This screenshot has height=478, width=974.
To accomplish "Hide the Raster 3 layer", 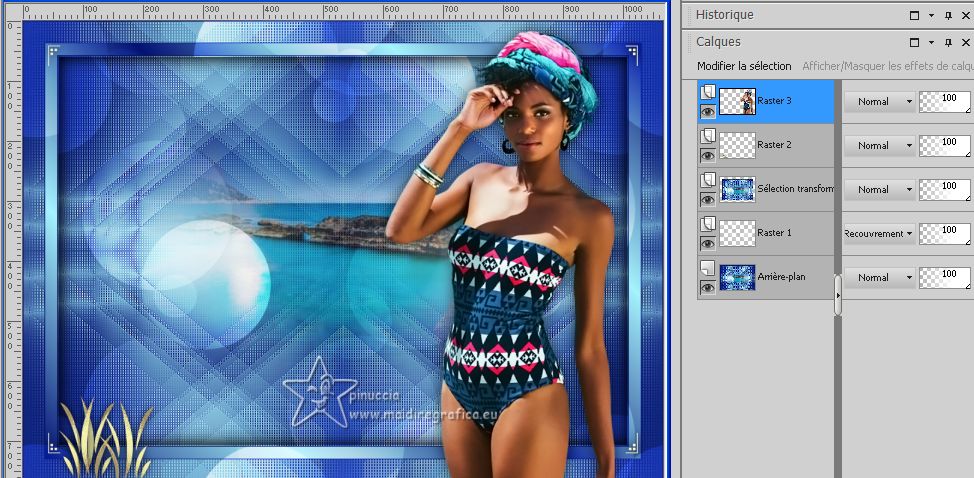I will tap(708, 111).
